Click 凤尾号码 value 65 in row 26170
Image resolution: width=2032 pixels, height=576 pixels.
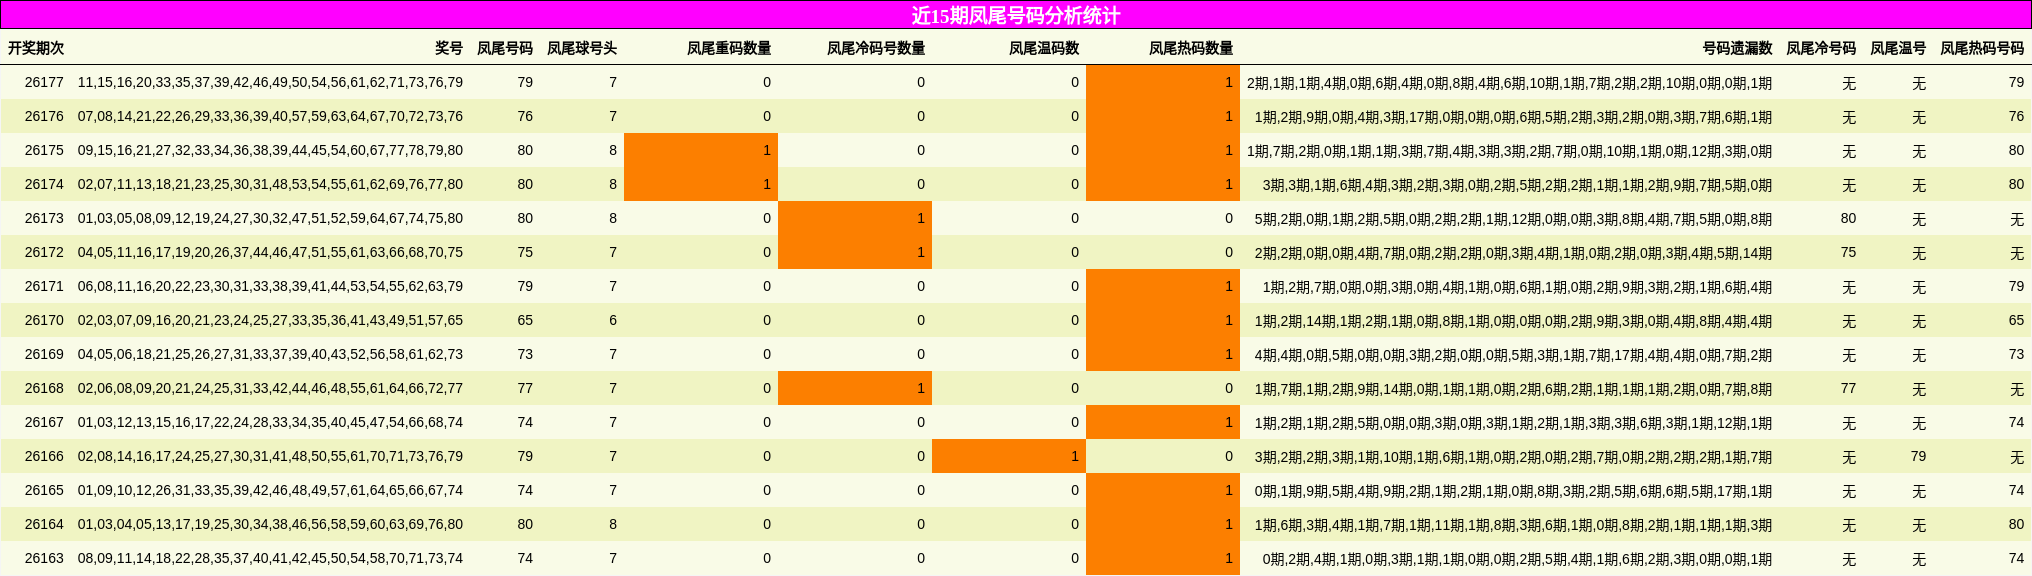(525, 320)
